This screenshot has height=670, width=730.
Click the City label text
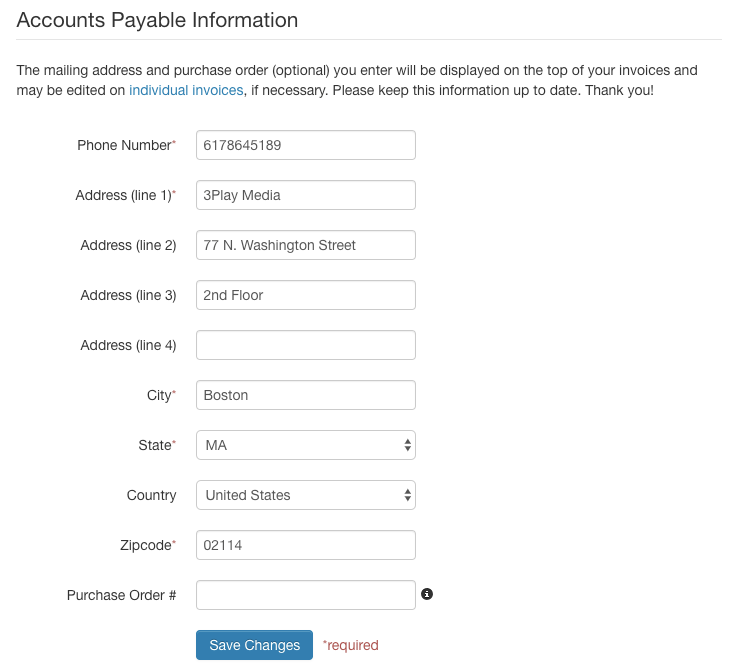tap(161, 395)
